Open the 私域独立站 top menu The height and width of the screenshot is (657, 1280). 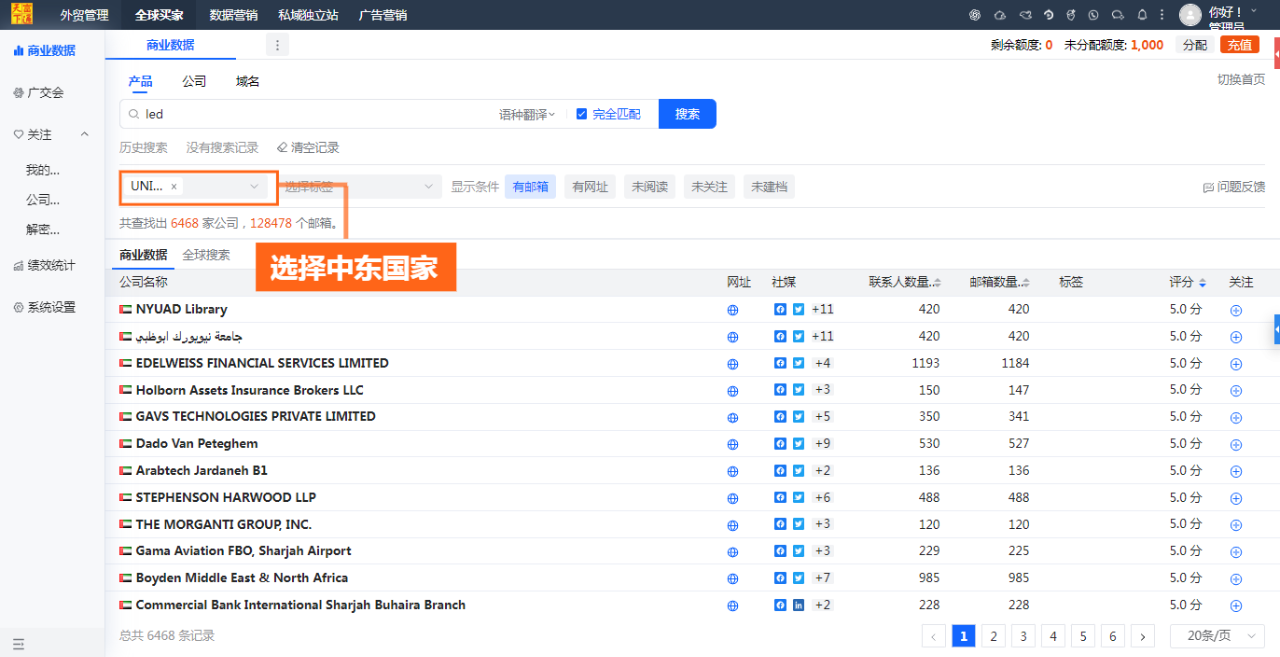(x=308, y=15)
